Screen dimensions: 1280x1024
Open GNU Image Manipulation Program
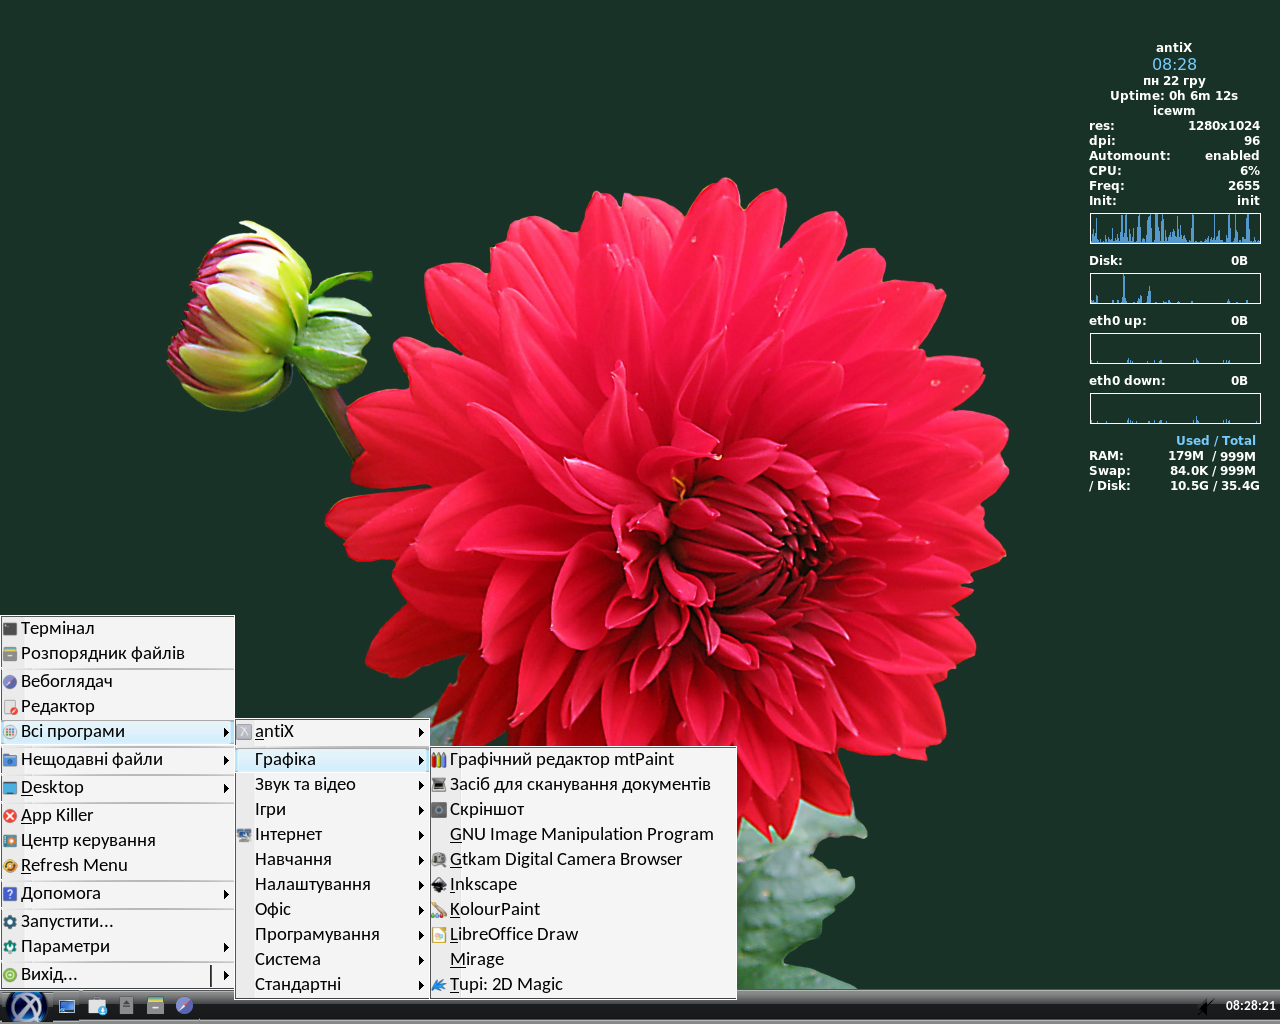coord(581,835)
